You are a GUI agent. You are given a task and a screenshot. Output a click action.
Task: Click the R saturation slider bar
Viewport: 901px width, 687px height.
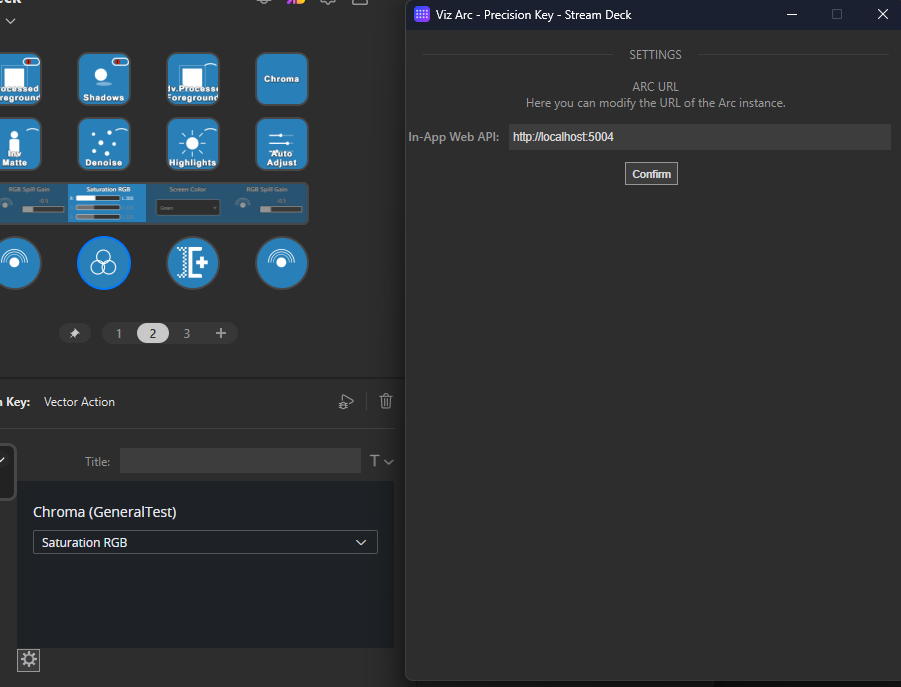98,198
